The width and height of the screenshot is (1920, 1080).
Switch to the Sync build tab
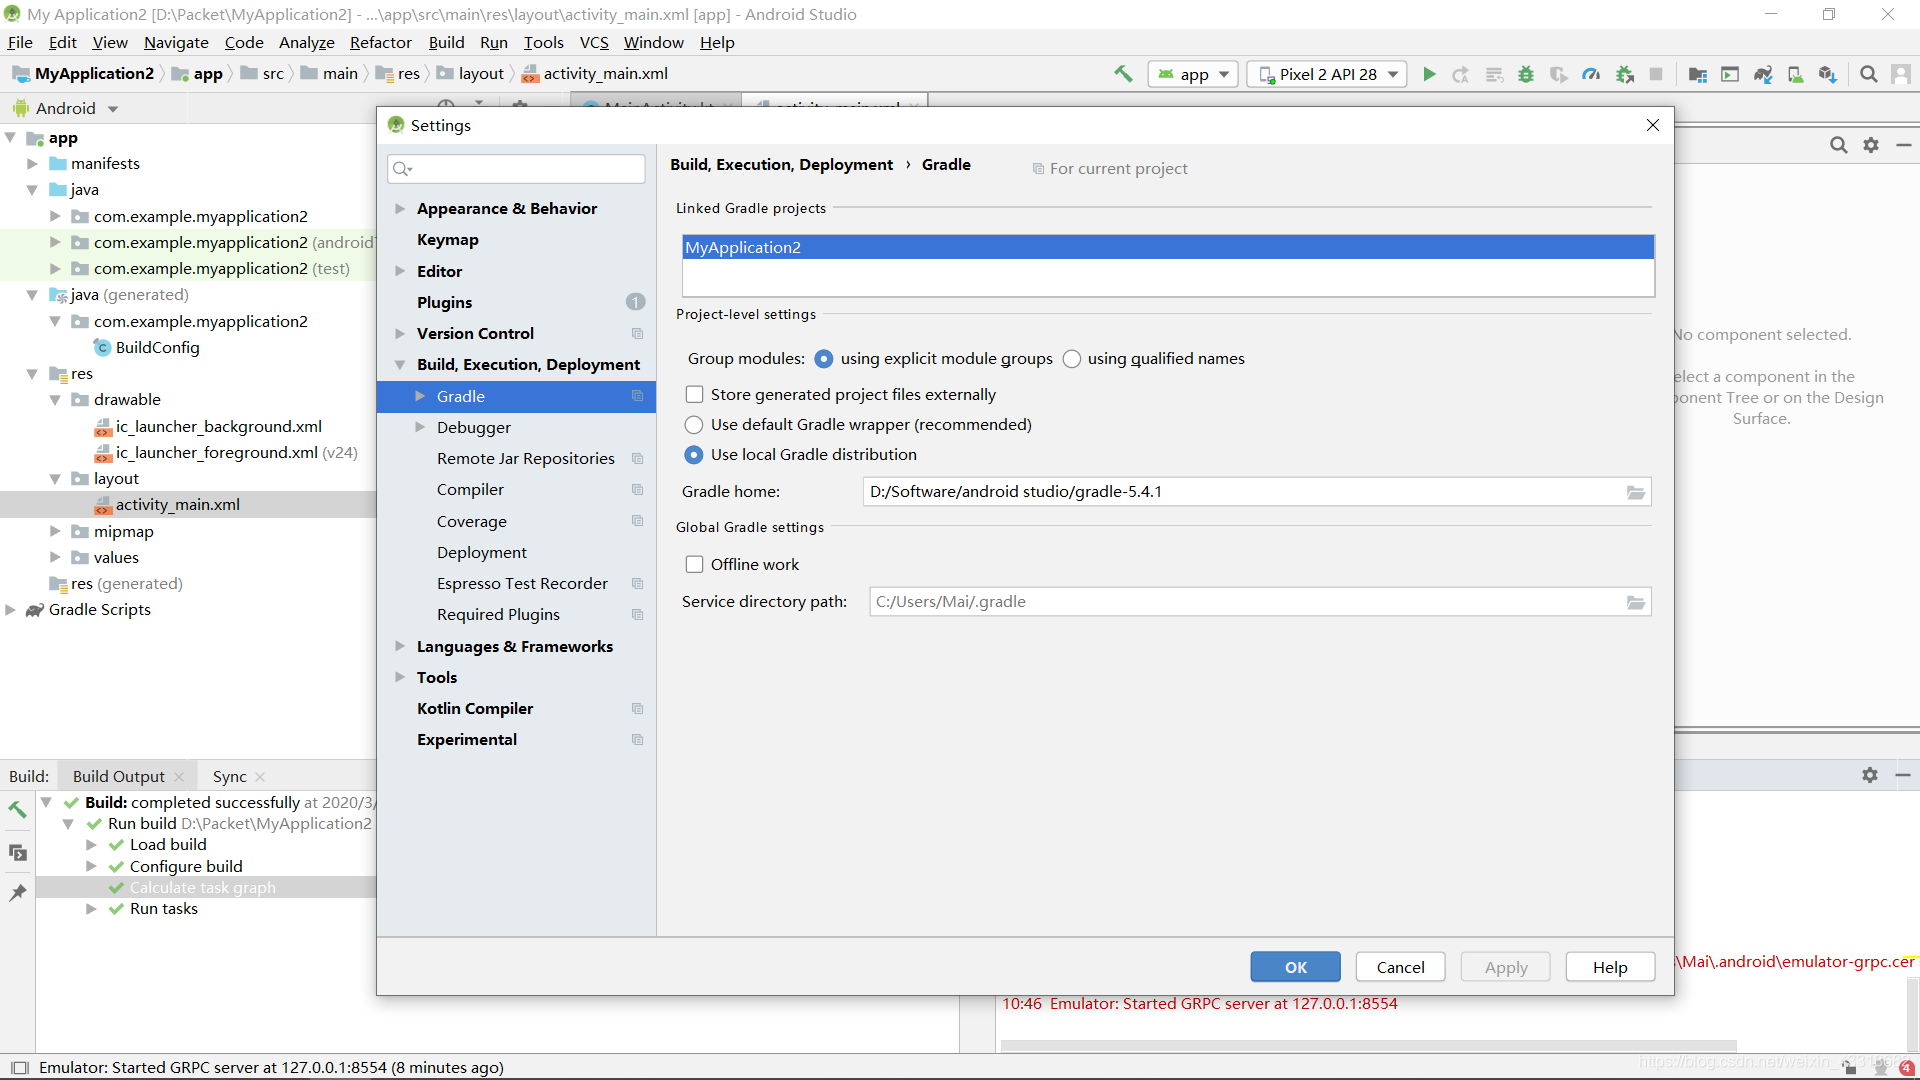tap(229, 776)
